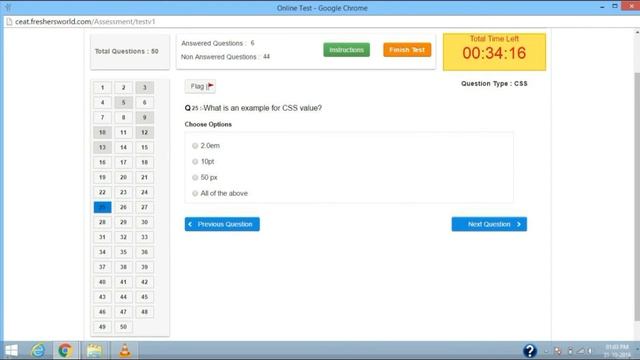Jump to question 12
Viewport: 640px width, 360px height.
click(144, 132)
